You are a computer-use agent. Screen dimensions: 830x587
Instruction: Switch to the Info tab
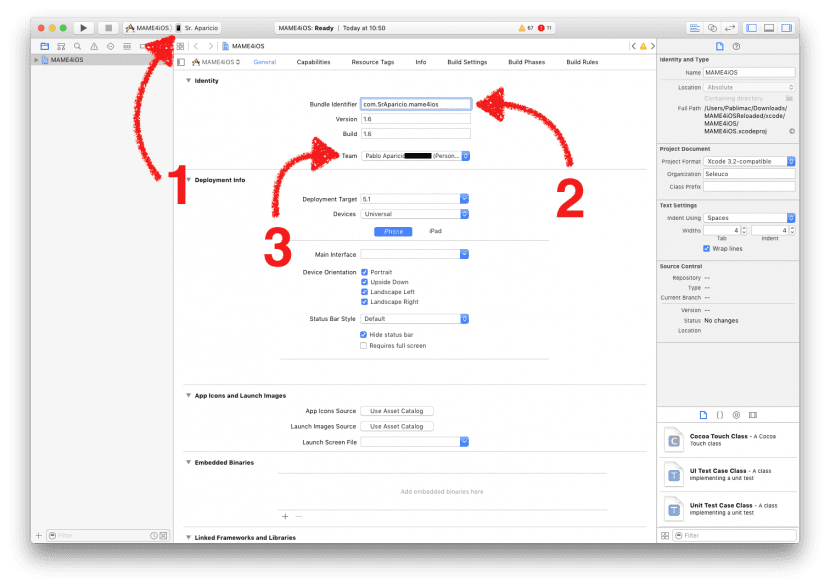click(421, 62)
